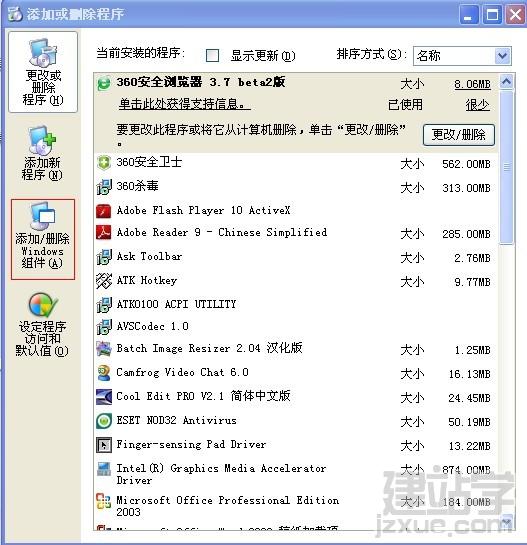Click the ATK Hotkey icon
527x545 pixels.
pyautogui.click(x=104, y=281)
